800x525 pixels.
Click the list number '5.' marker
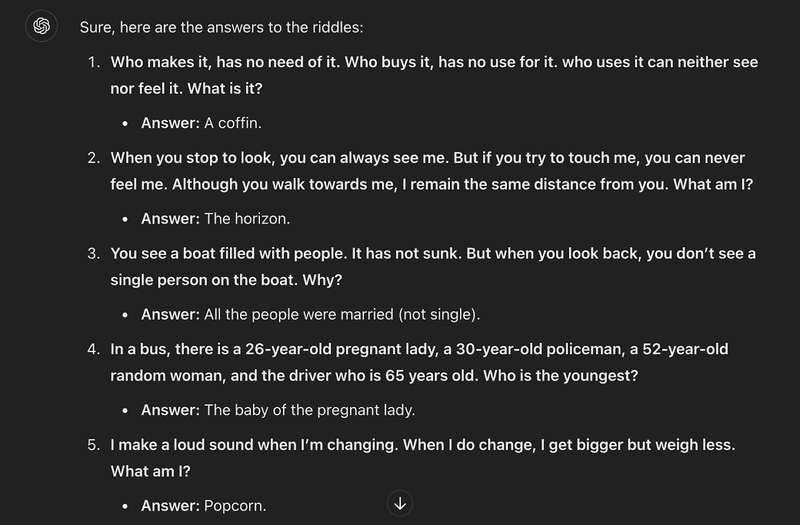click(93, 444)
